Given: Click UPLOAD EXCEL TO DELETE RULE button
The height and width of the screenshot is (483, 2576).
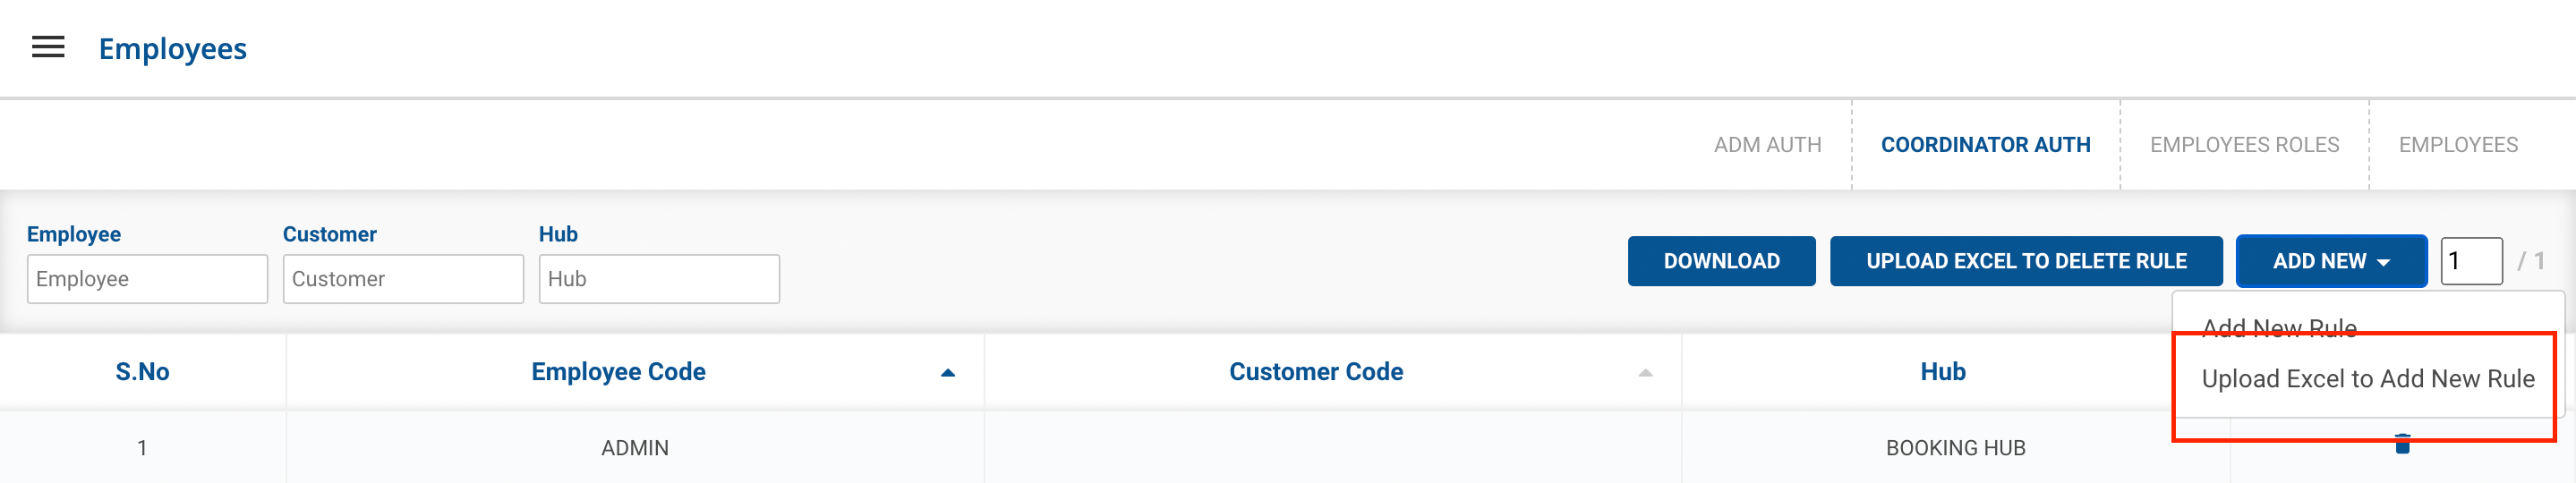Looking at the screenshot, I should (2025, 261).
